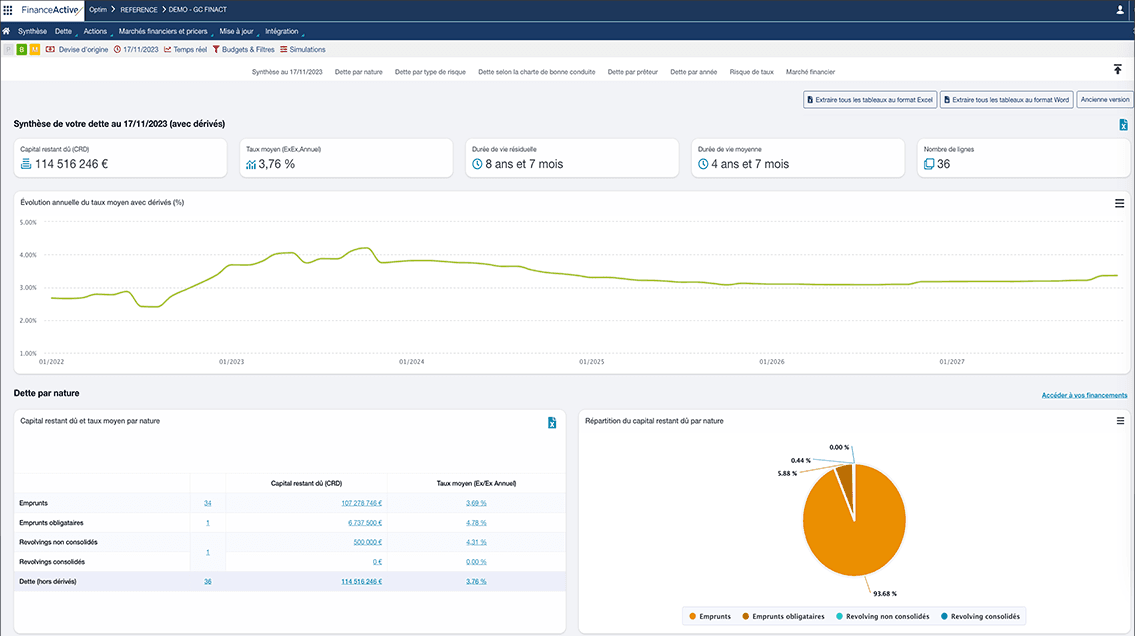Toggle the yellow M filter badge
This screenshot has width=1135, height=636.
point(34,49)
